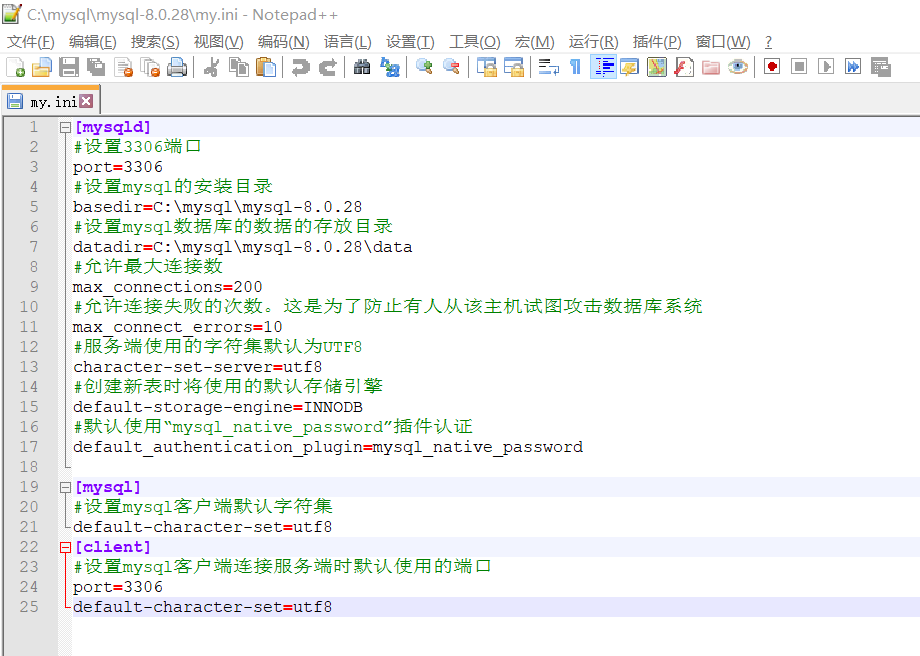Open the 编辑(E) menu

click(92, 42)
